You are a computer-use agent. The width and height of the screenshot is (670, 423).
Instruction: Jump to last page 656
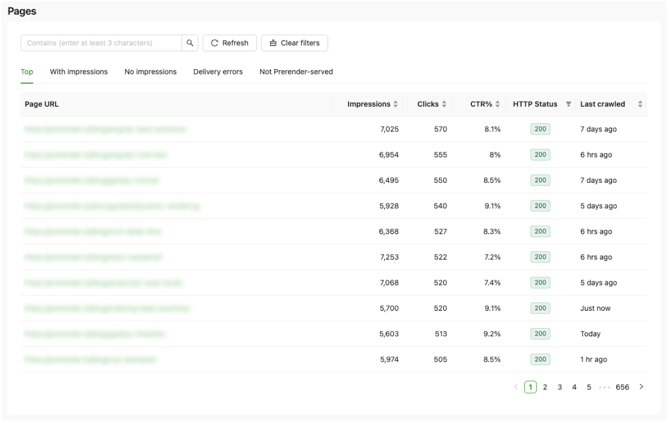coord(622,387)
